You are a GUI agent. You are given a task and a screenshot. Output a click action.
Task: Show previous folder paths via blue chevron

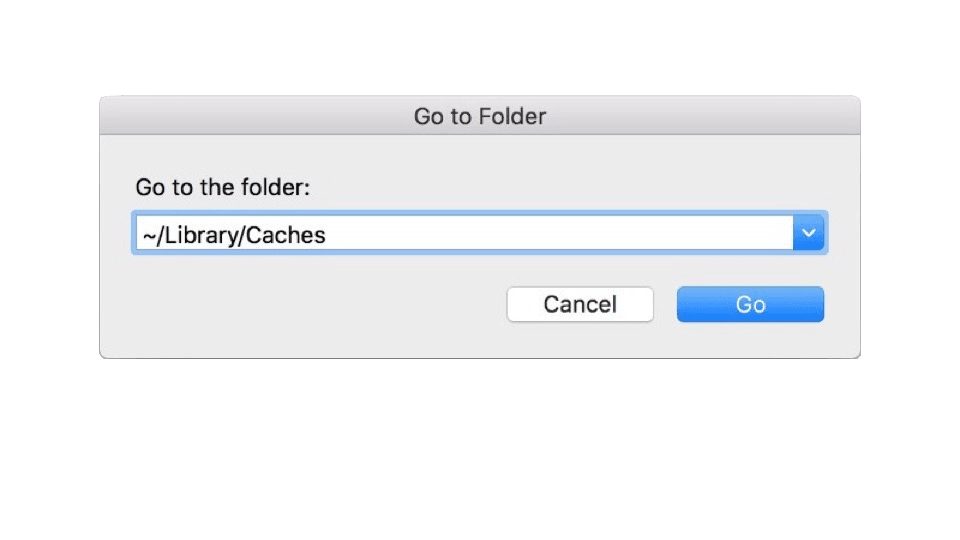pyautogui.click(x=809, y=233)
